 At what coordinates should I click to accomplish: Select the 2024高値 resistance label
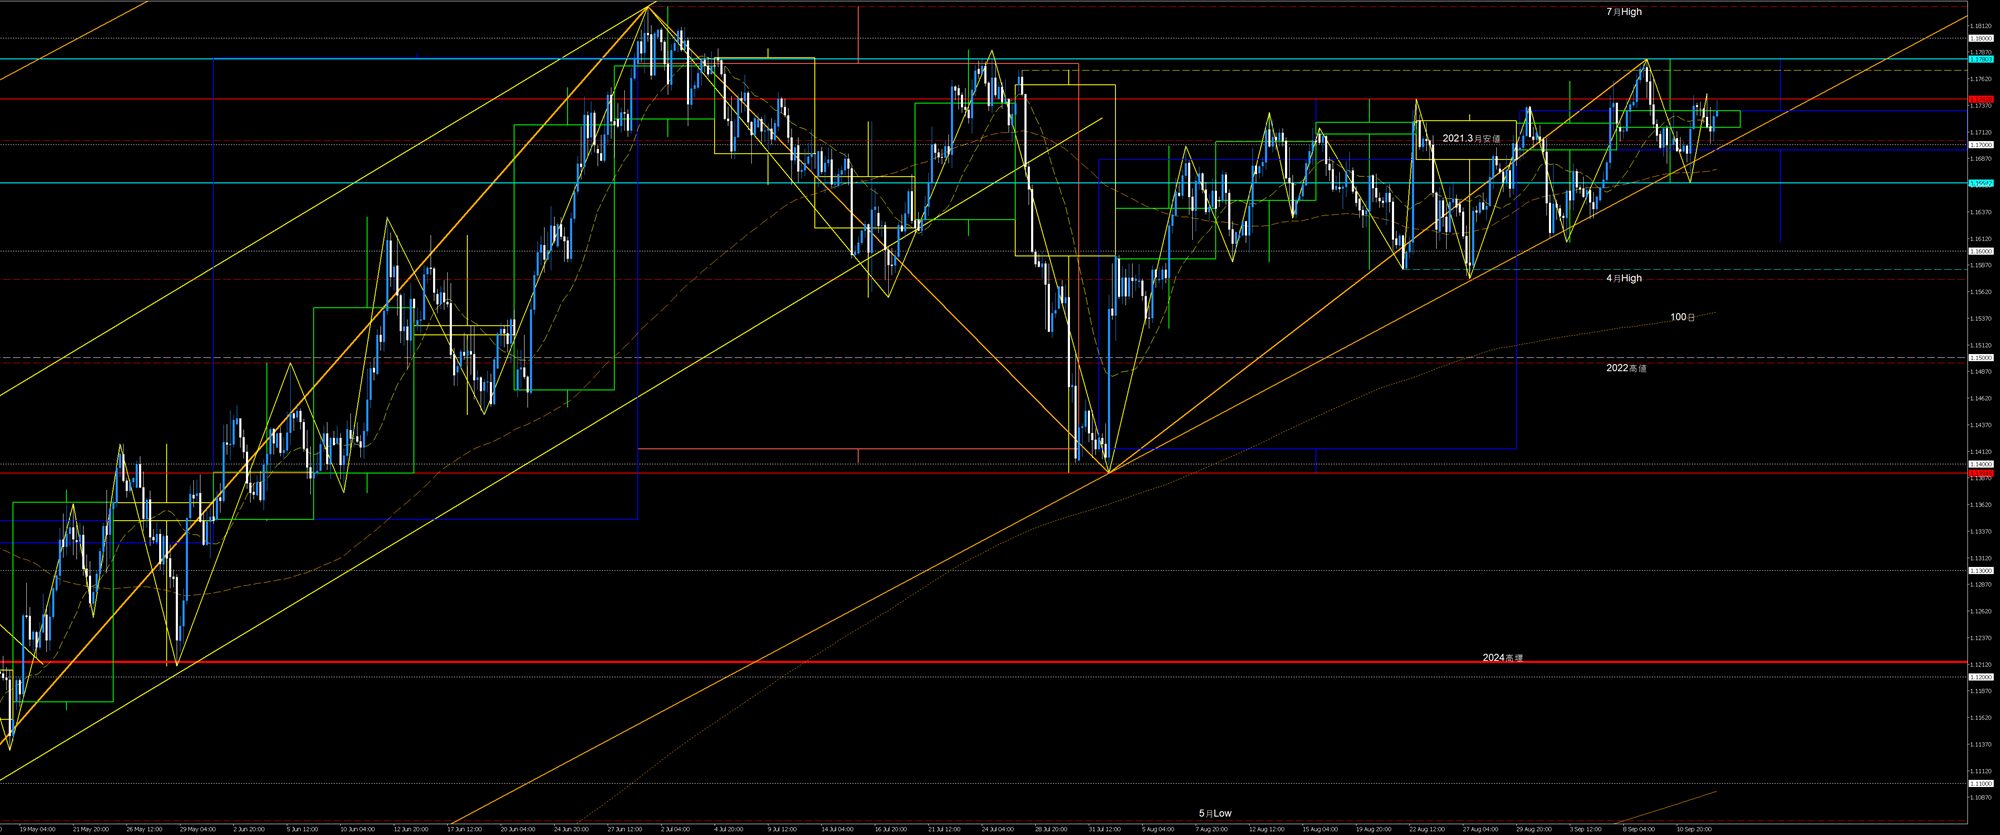pos(1502,657)
